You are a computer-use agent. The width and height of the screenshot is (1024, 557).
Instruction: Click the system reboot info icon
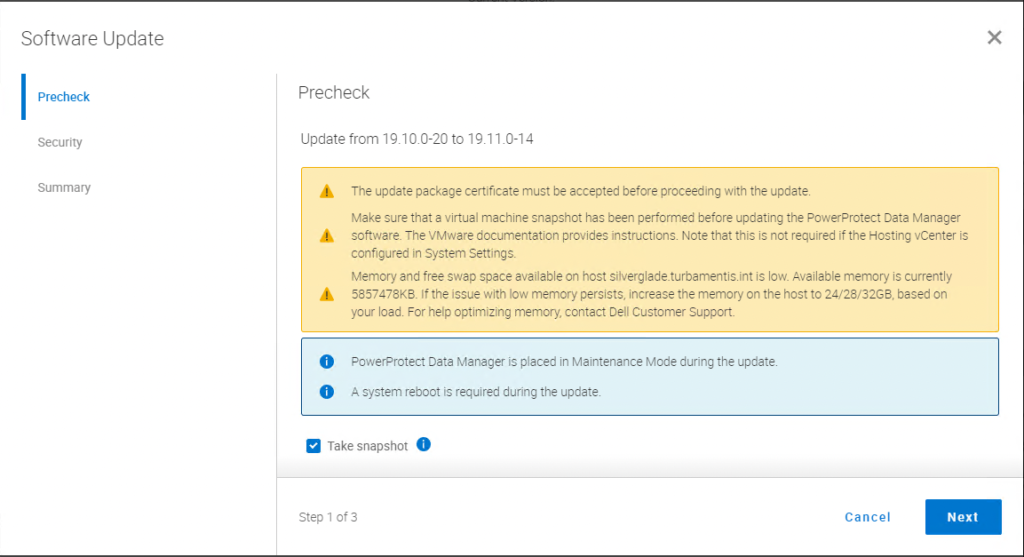coord(326,392)
